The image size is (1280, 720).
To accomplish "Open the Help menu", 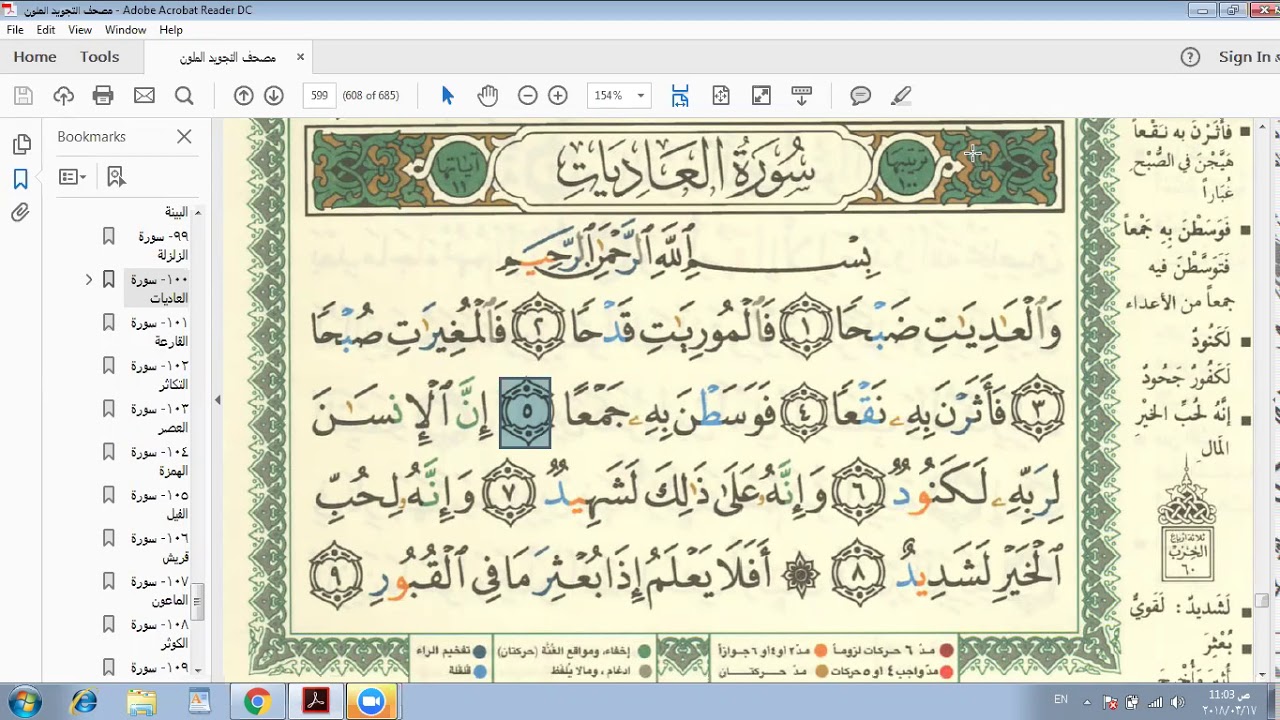I will 171,30.
